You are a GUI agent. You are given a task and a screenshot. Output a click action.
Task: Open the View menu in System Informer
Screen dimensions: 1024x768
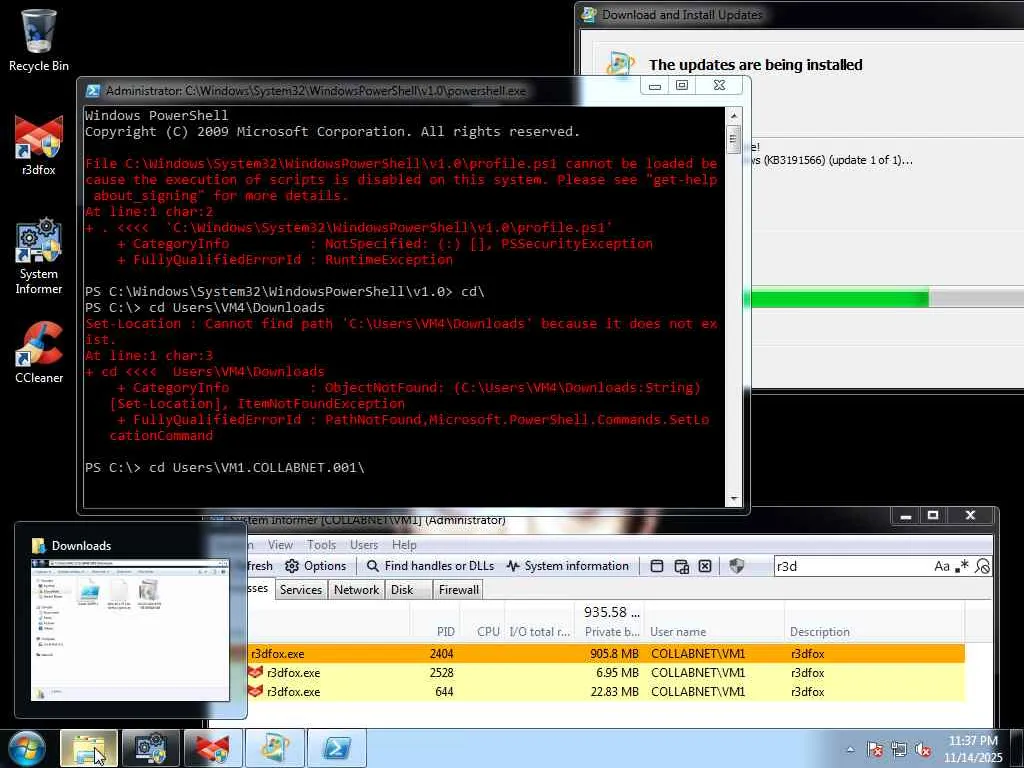pos(280,545)
